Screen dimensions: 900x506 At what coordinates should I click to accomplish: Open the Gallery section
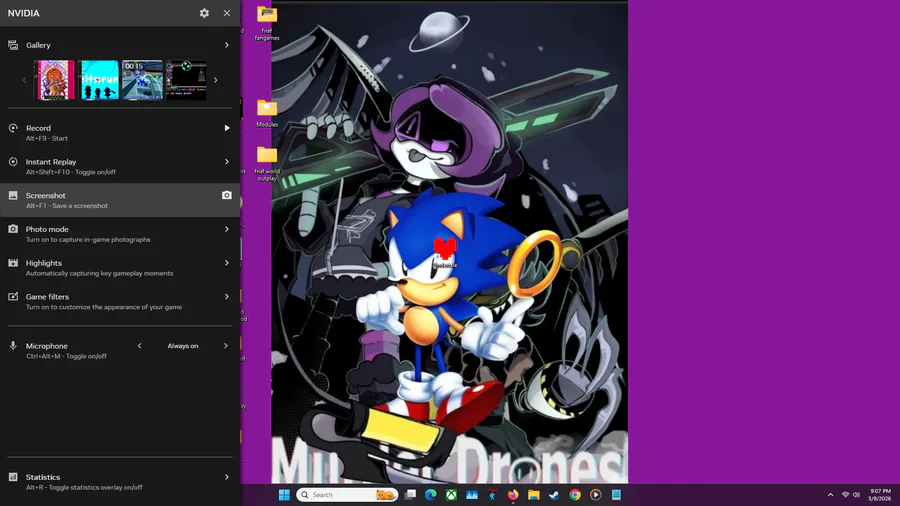click(119, 45)
